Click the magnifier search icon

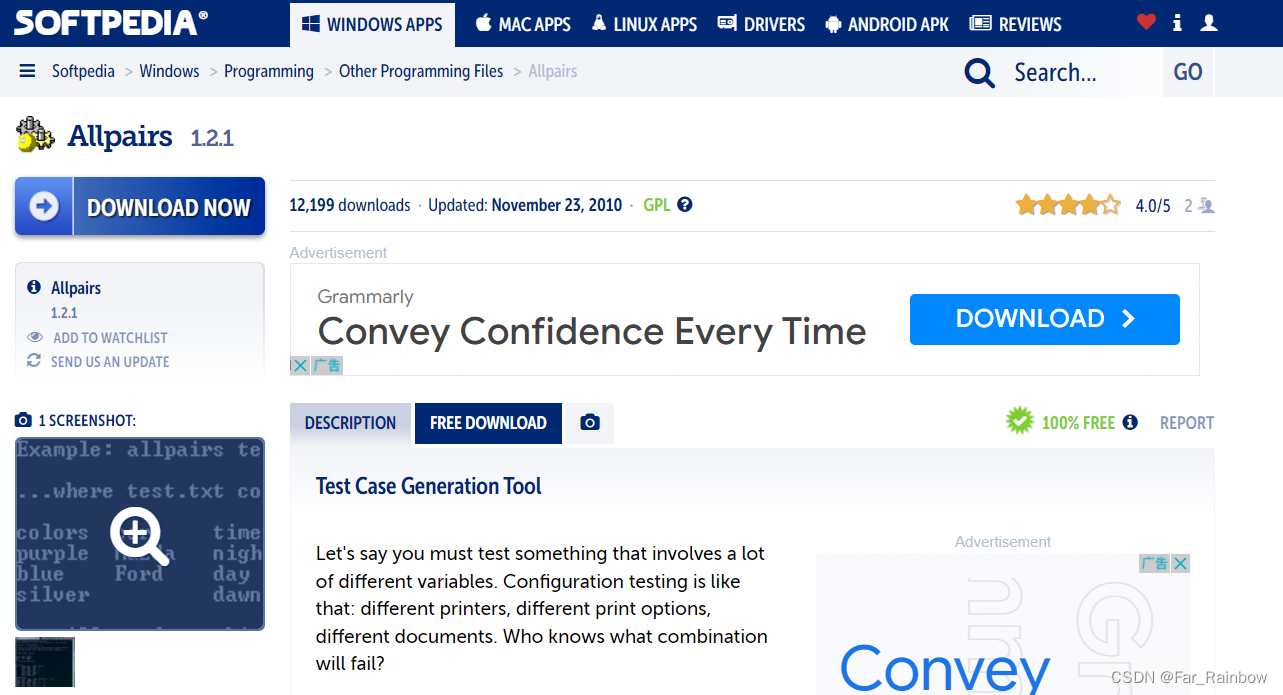click(x=979, y=72)
